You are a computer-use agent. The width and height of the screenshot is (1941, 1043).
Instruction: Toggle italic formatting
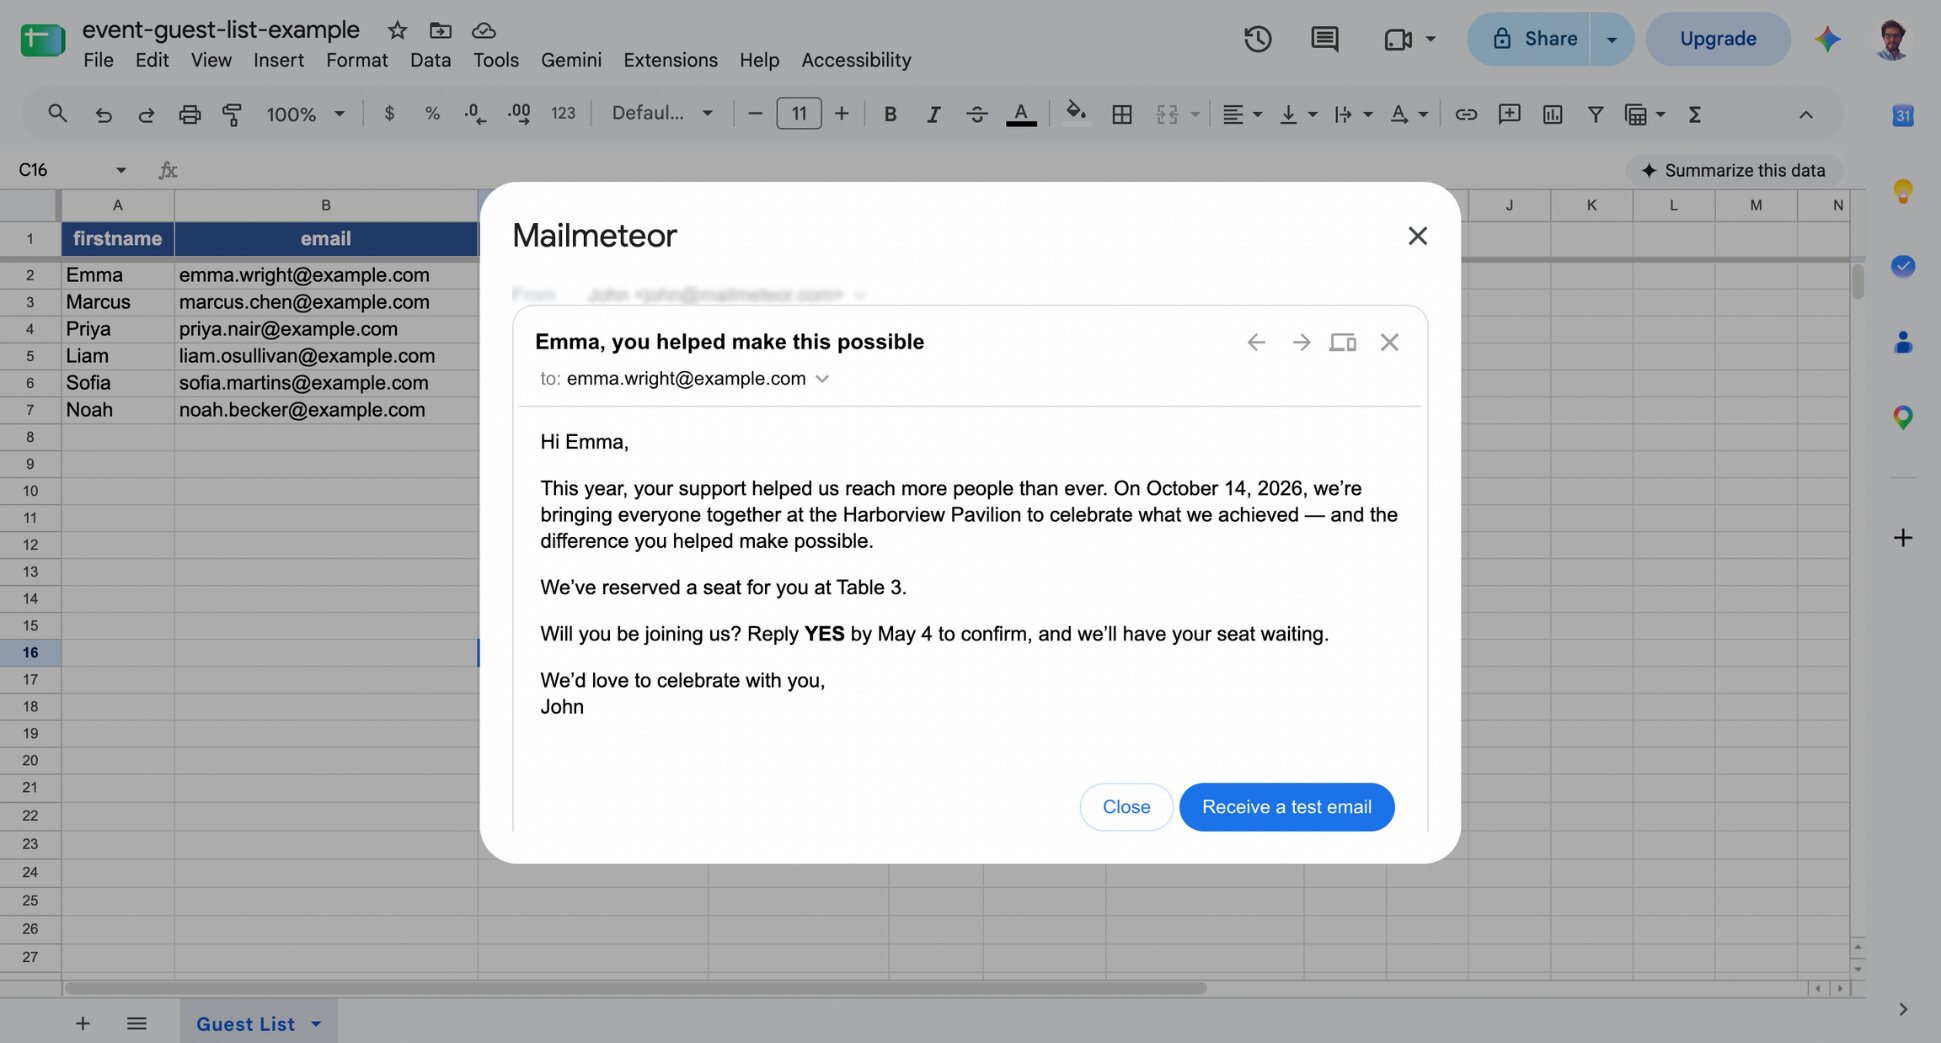point(933,114)
